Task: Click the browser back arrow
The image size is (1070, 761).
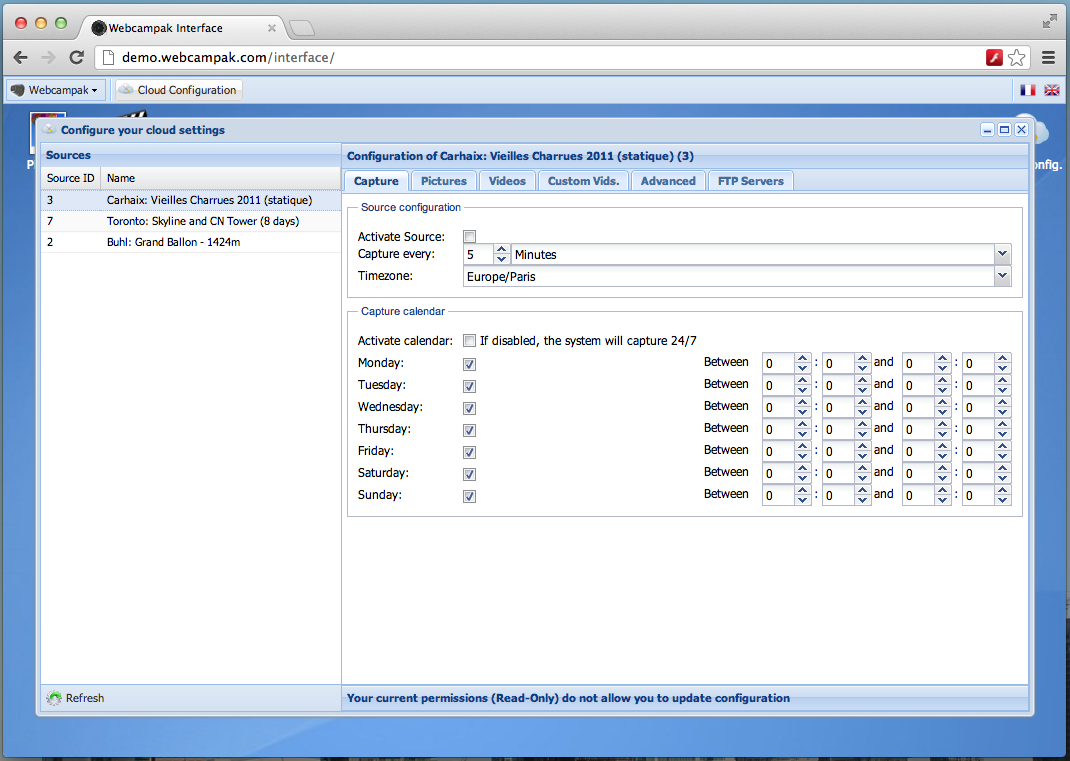Action: (20, 57)
